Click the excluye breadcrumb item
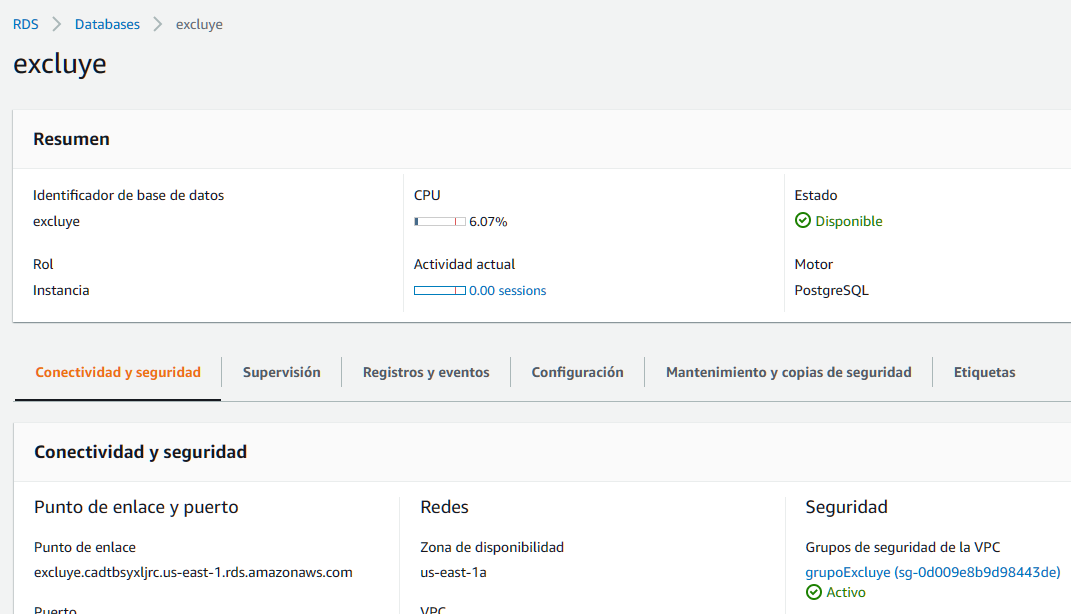The height and width of the screenshot is (614, 1071). click(198, 23)
